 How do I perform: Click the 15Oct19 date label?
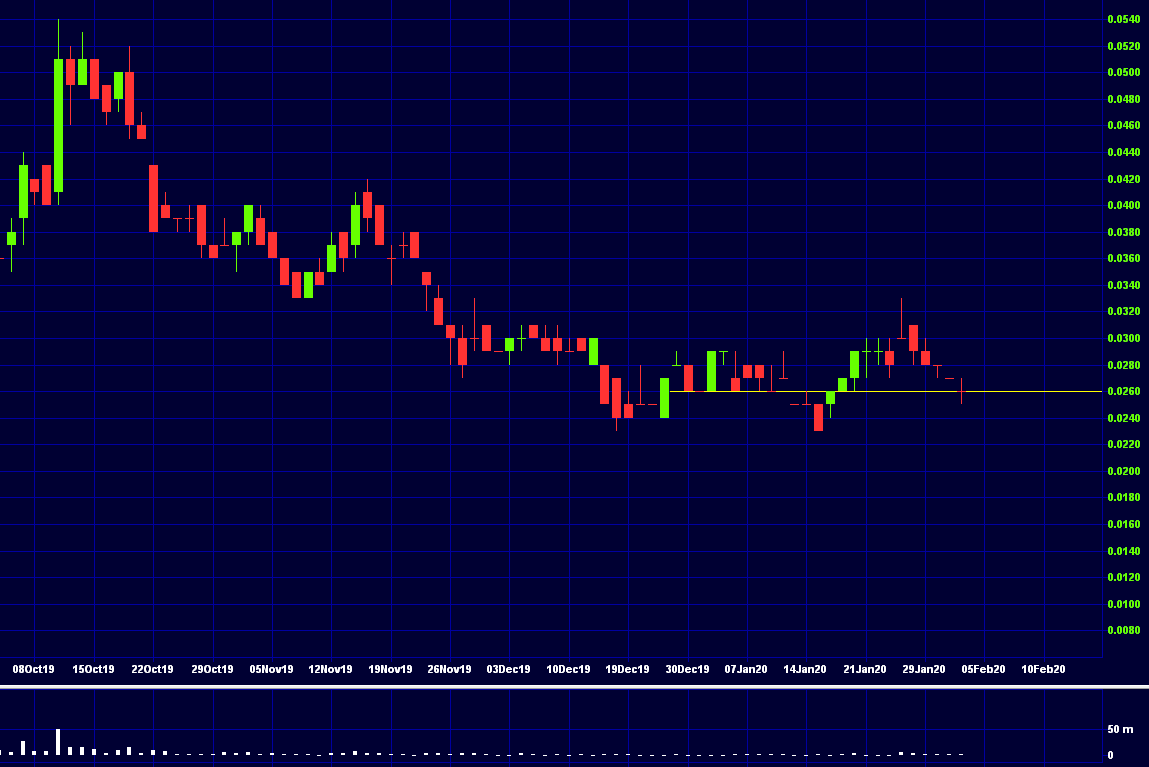(93, 670)
